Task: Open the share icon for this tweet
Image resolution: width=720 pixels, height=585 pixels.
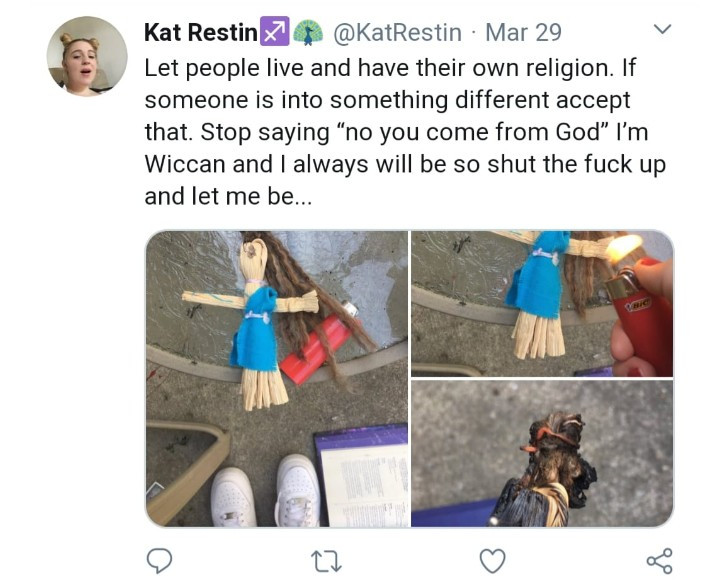Action: point(659,561)
